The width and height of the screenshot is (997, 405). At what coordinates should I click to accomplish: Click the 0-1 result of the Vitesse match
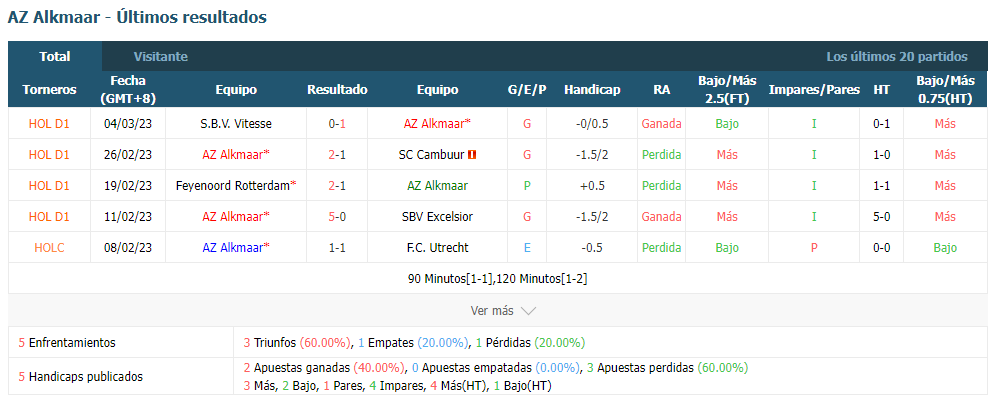click(337, 124)
